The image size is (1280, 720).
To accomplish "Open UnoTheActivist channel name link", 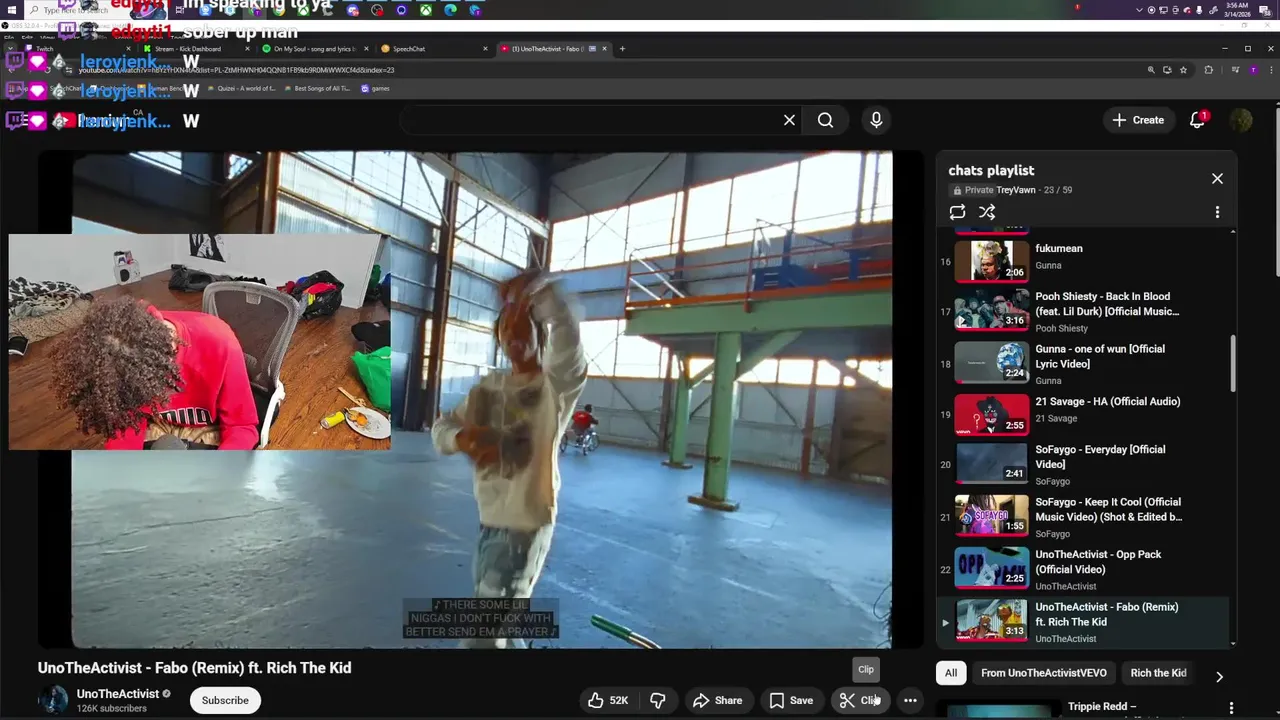I will (x=118, y=694).
